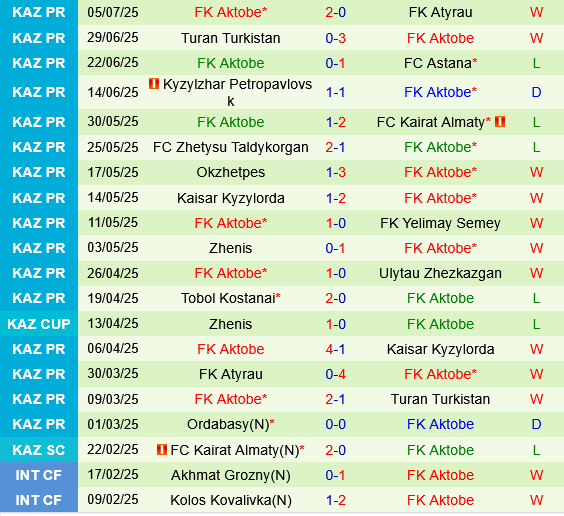Click red card icon next to FC Kairat Almaty on 30/05/25

[x=500, y=122]
